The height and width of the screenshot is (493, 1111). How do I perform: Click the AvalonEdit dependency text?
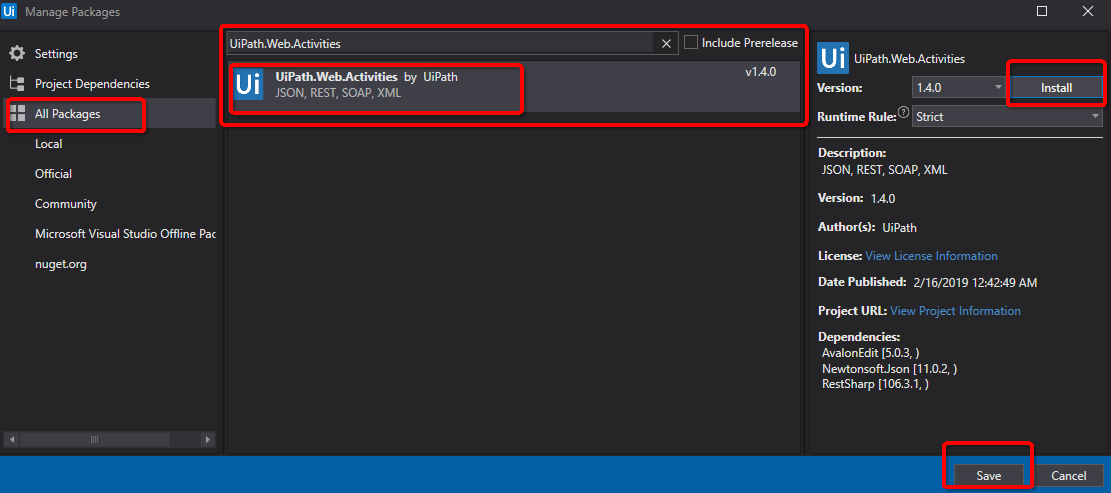pyautogui.click(x=871, y=353)
